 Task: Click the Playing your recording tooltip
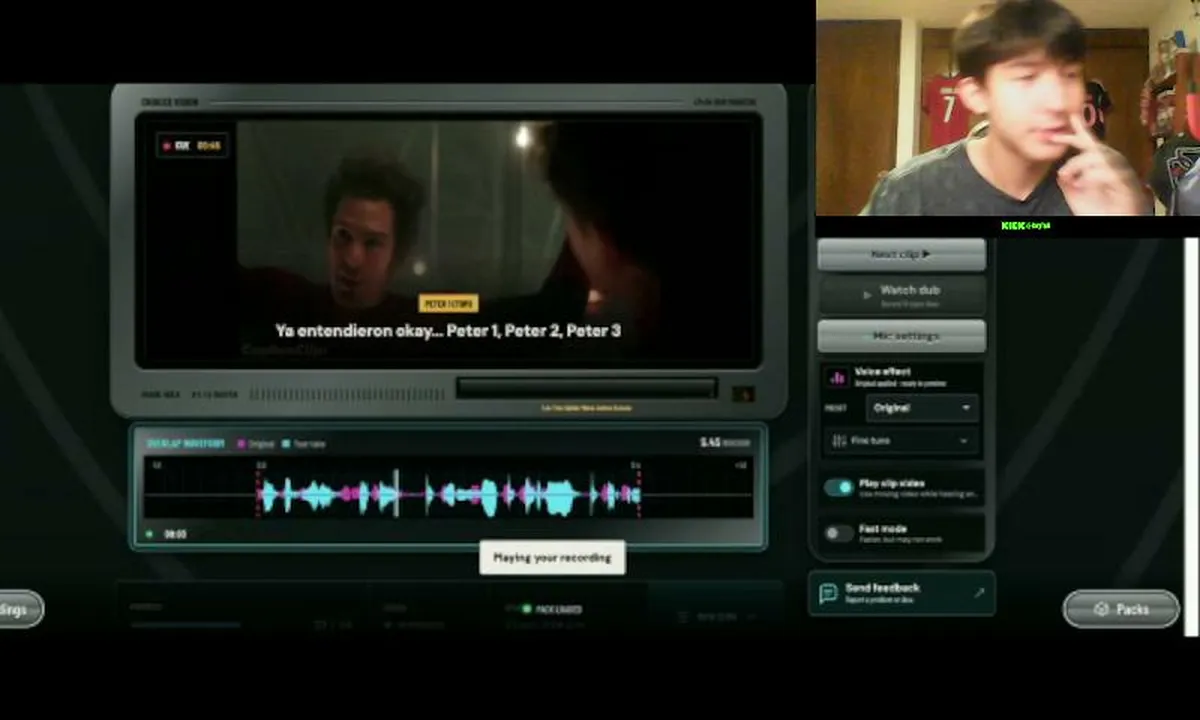point(552,557)
